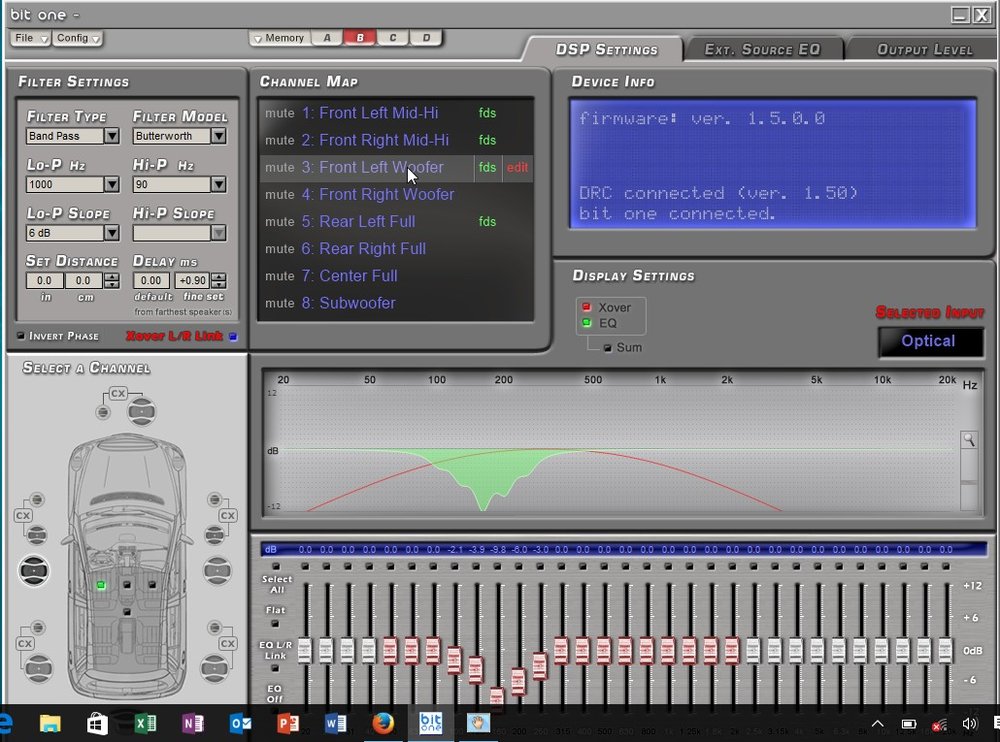Toggle the Invert Phase checkbox
This screenshot has height=742, width=1000.
click(20, 336)
